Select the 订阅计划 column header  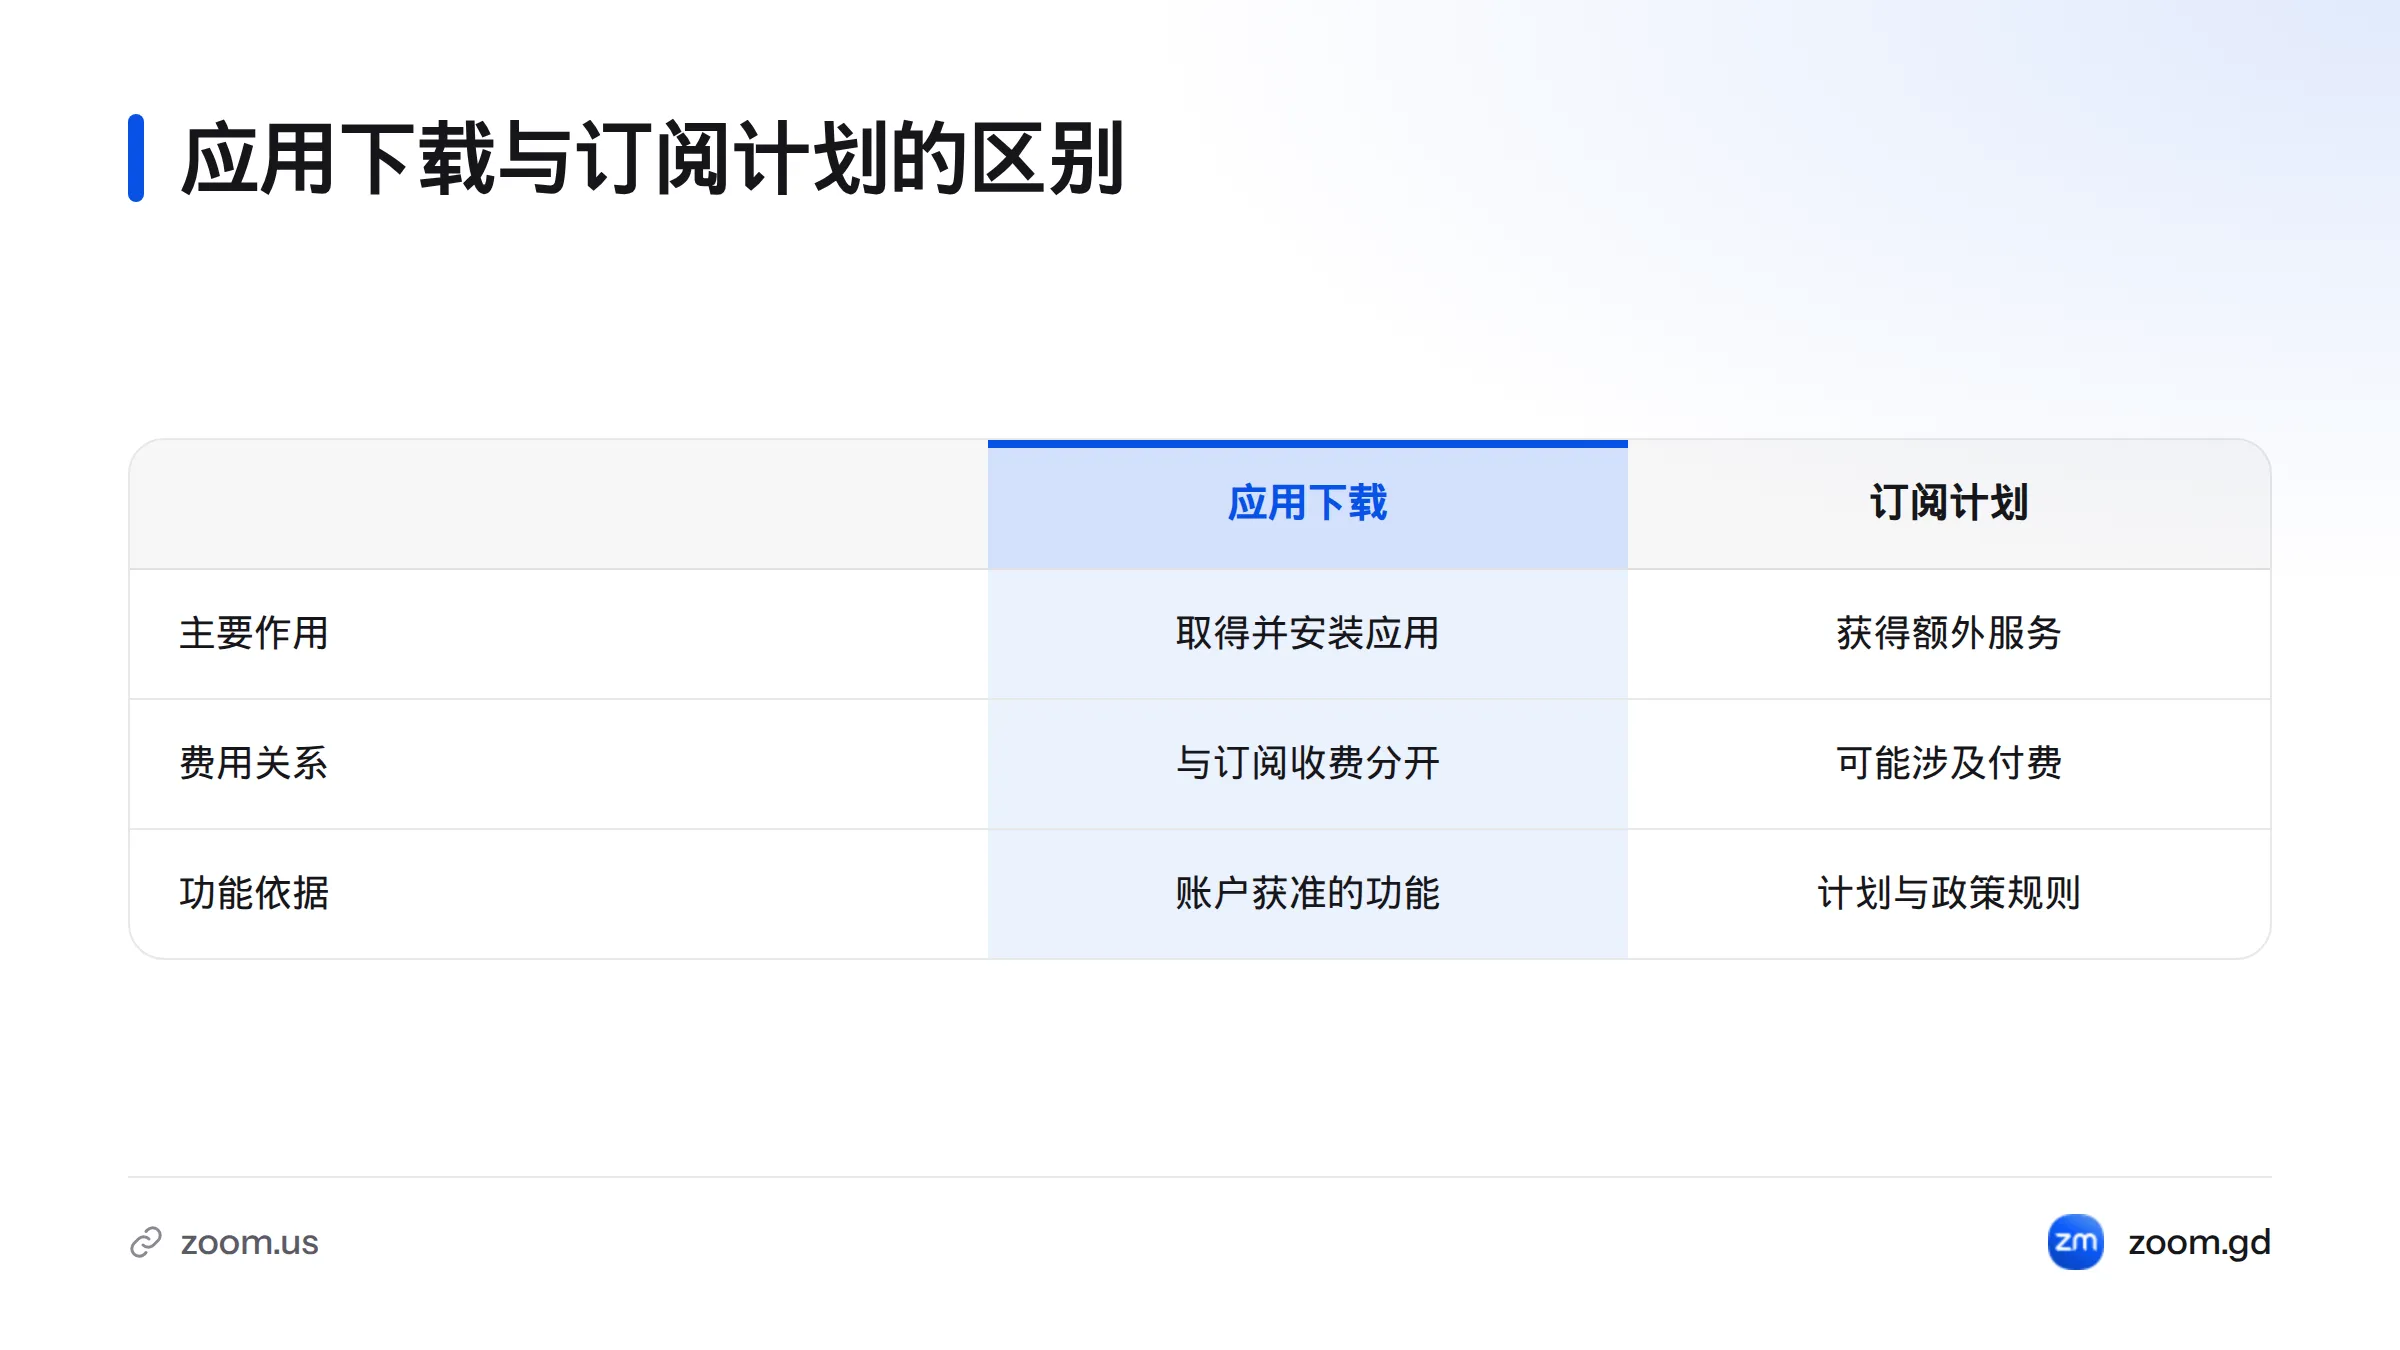click(1949, 504)
